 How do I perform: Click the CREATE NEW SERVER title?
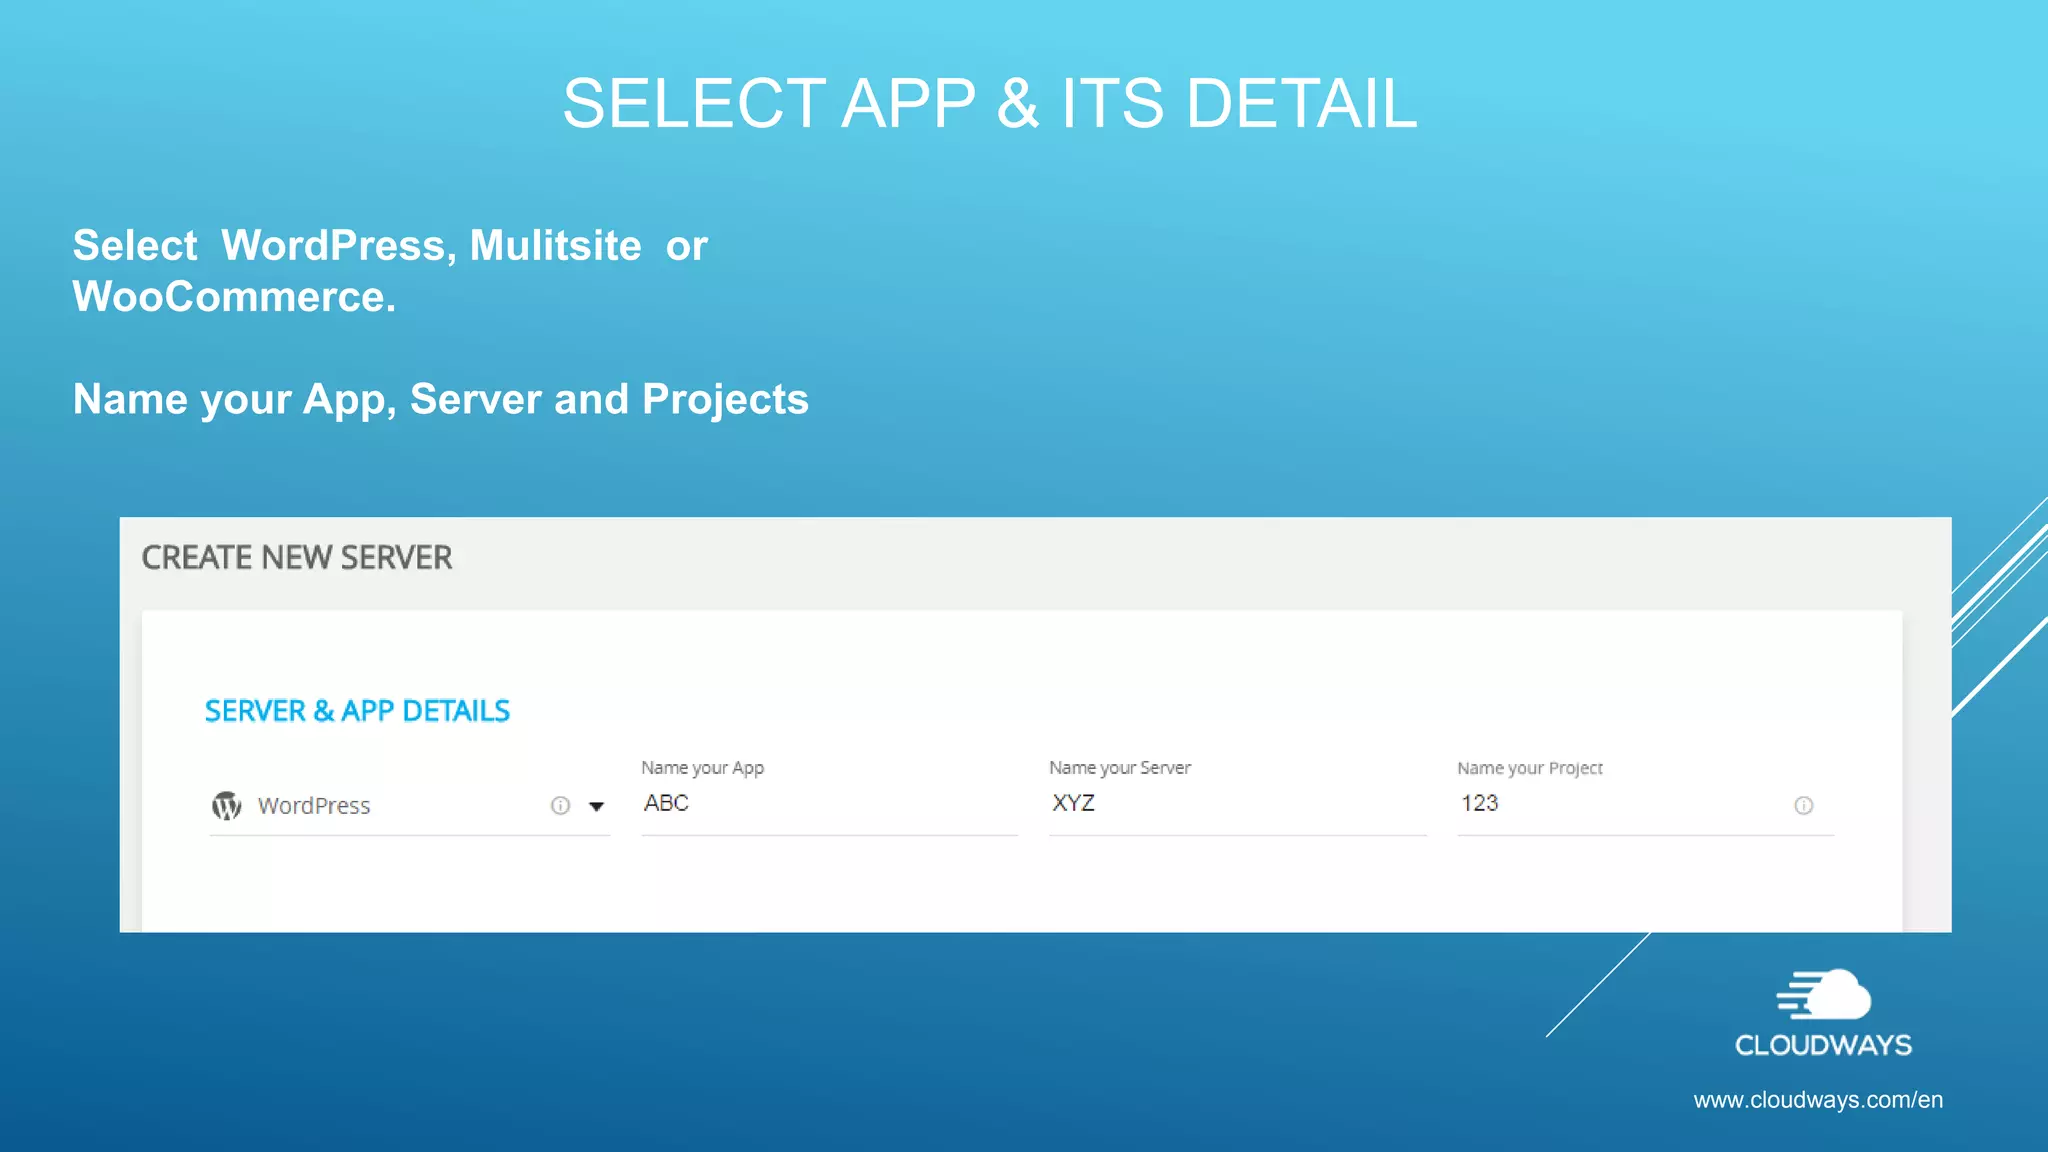tap(297, 557)
